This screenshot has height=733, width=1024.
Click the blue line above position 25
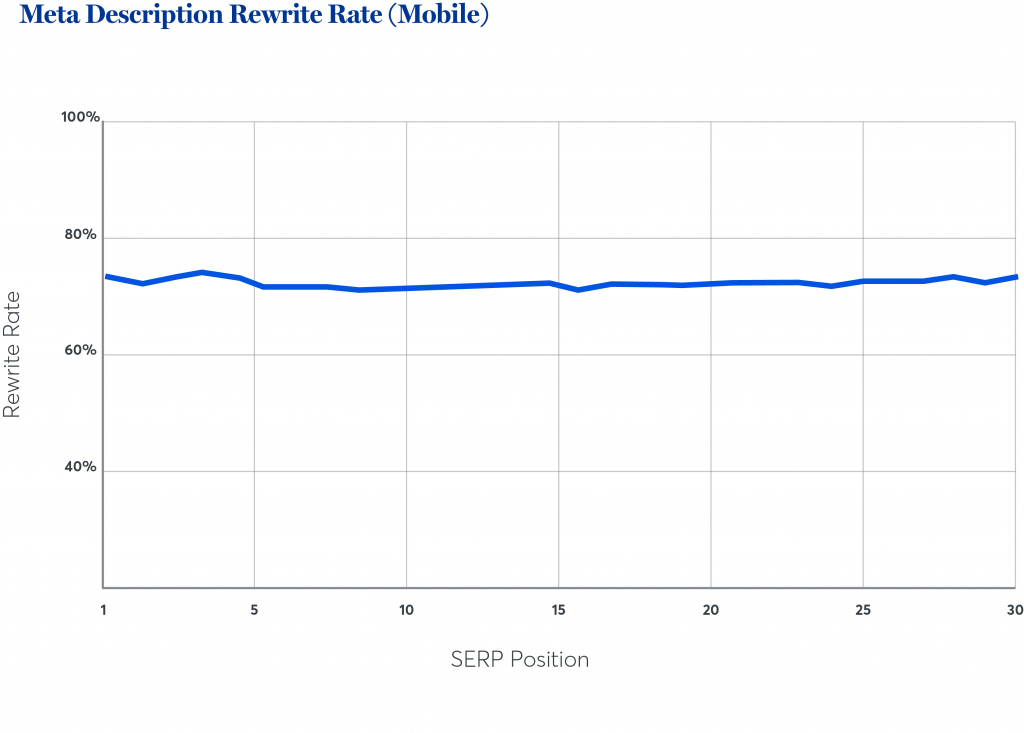tap(862, 281)
